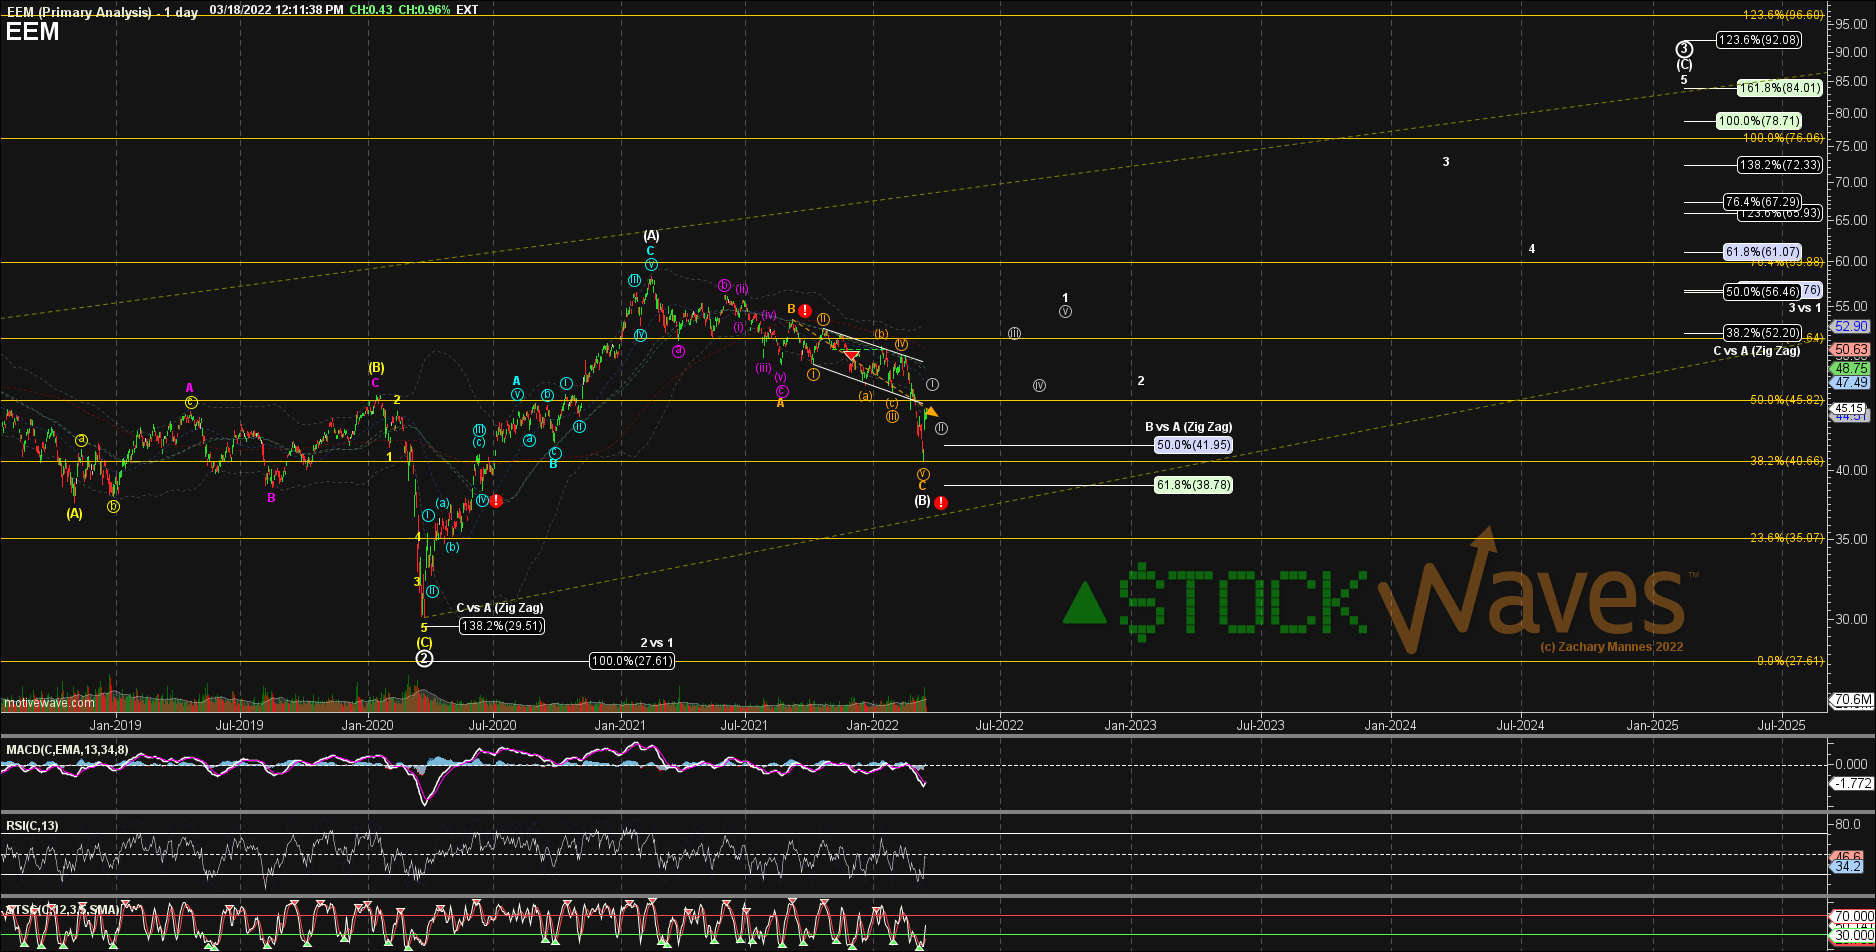
Task: Select the "138.2%(29.51)" label near 2020 low
Action: [502, 626]
